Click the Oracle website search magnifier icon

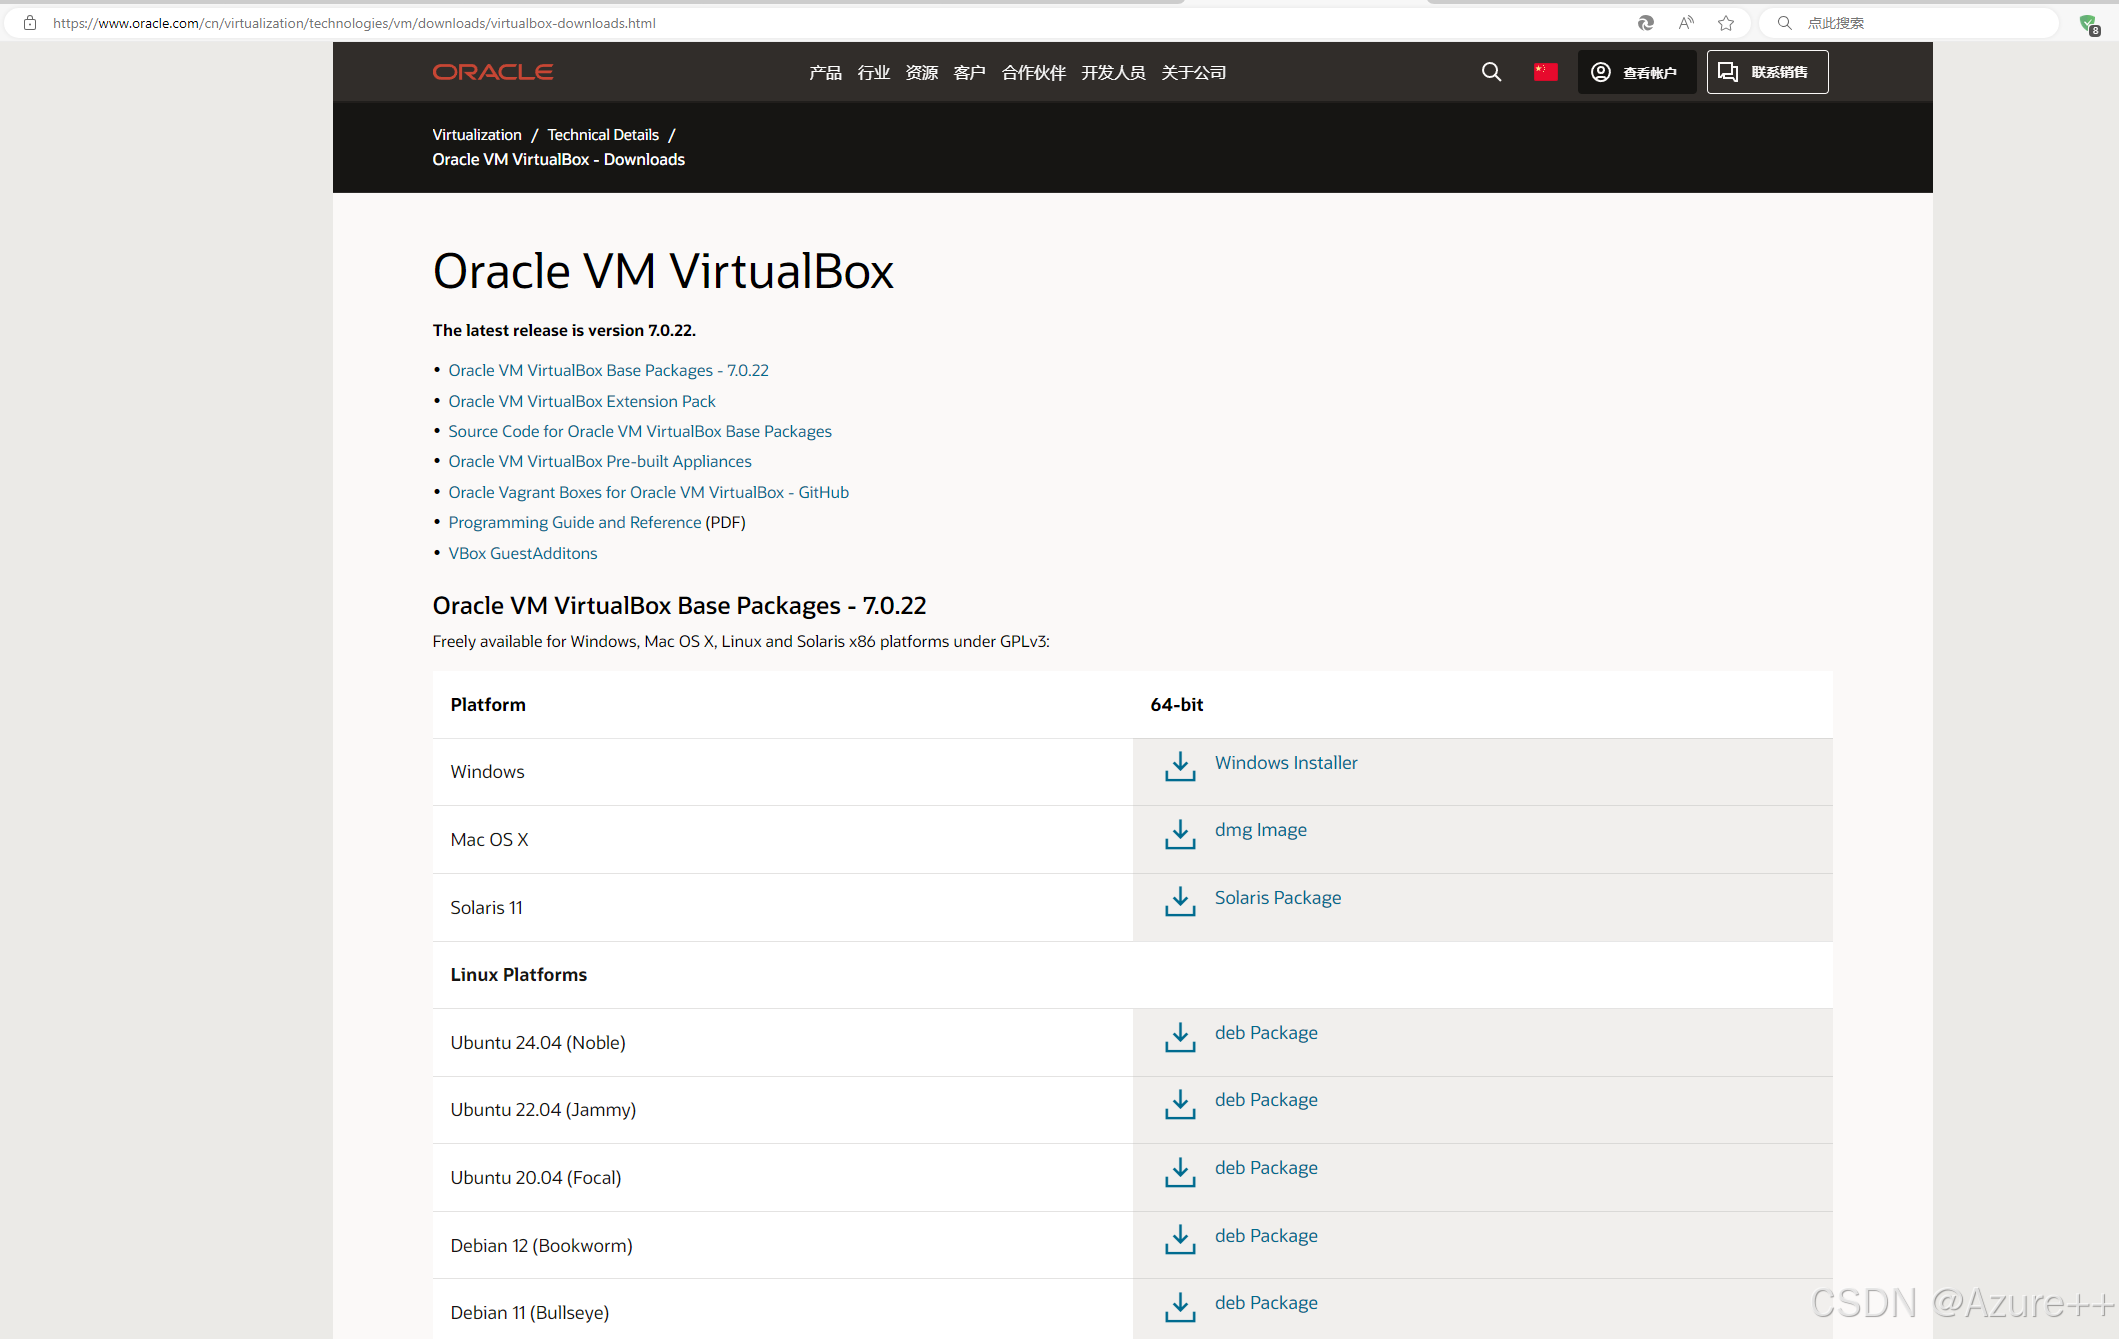(x=1491, y=72)
